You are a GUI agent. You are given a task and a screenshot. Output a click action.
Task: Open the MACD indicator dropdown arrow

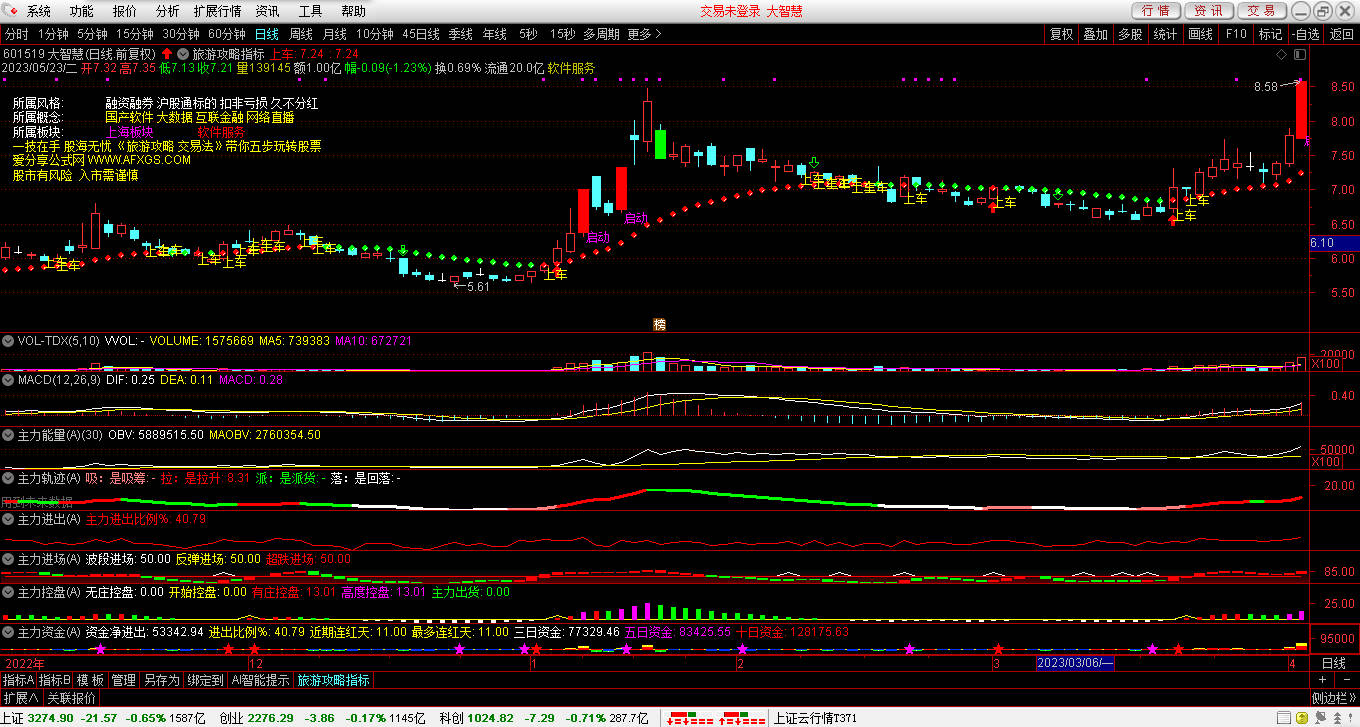(x=8, y=380)
